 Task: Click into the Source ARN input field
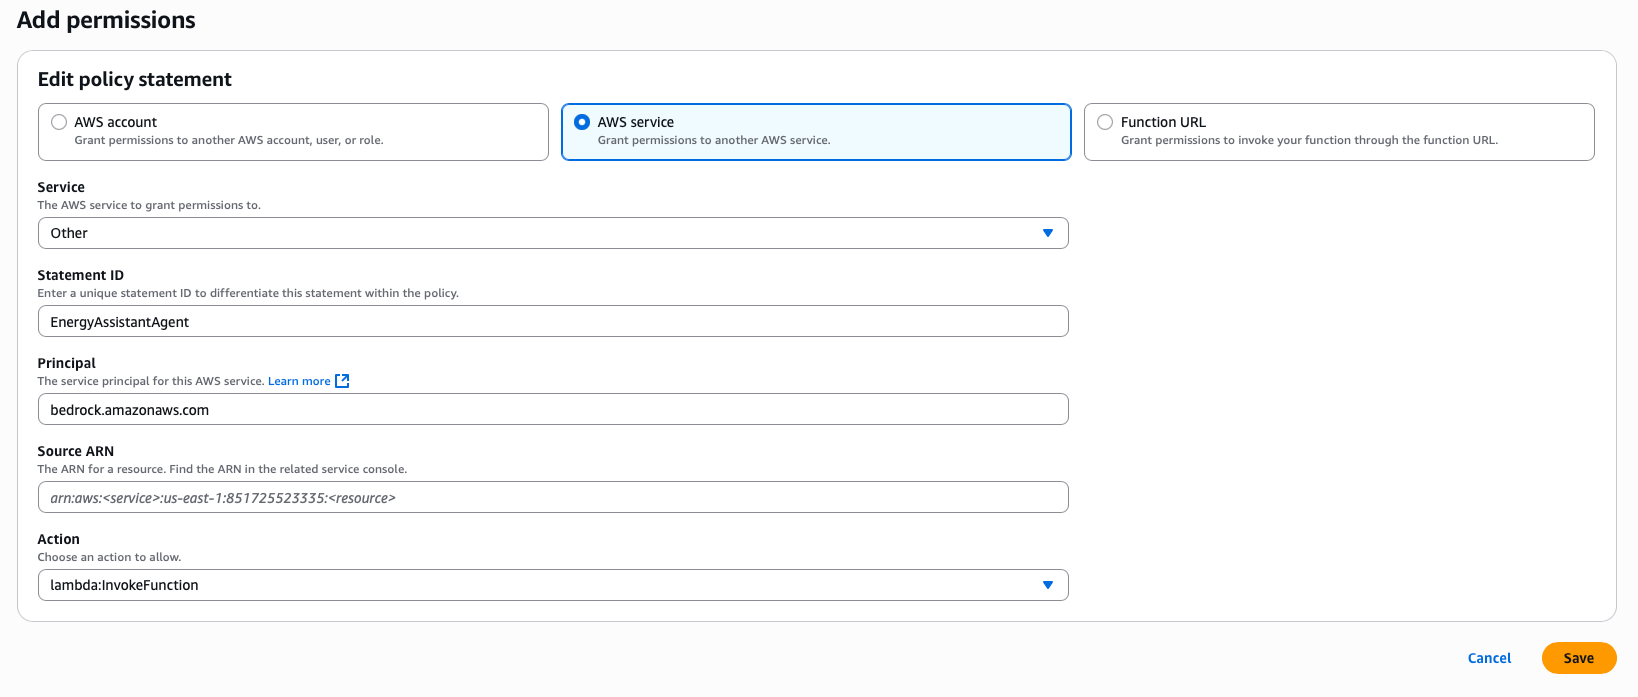click(x=552, y=497)
